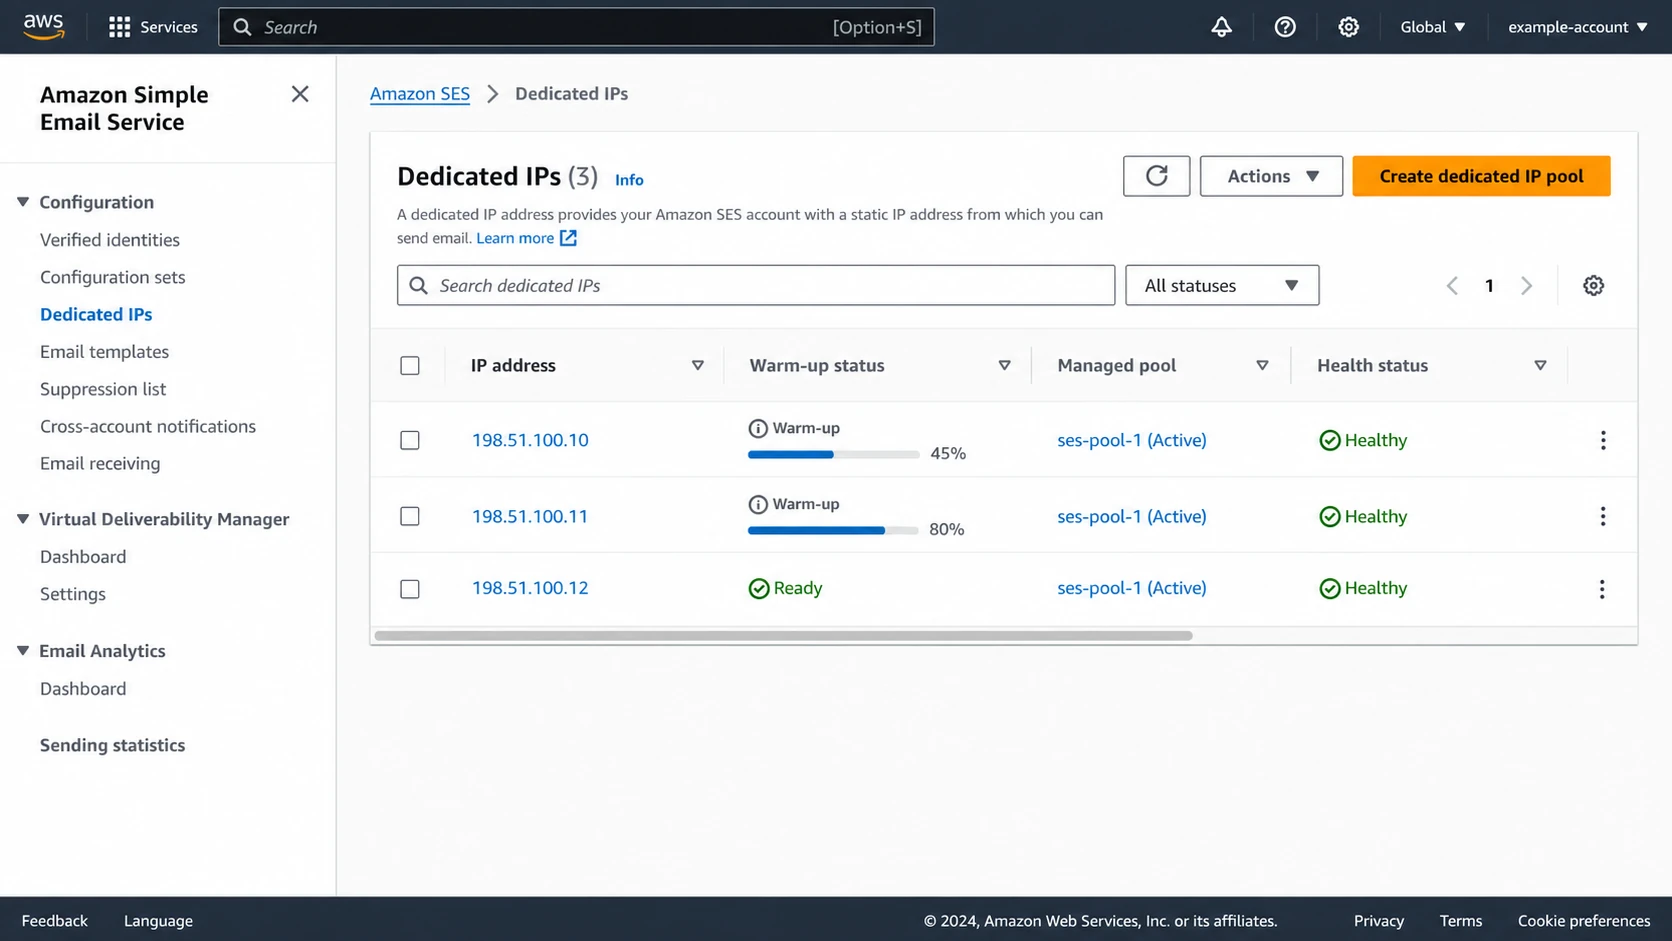Open row actions for 198.51.100.12
The width and height of the screenshot is (1672, 941).
point(1602,589)
